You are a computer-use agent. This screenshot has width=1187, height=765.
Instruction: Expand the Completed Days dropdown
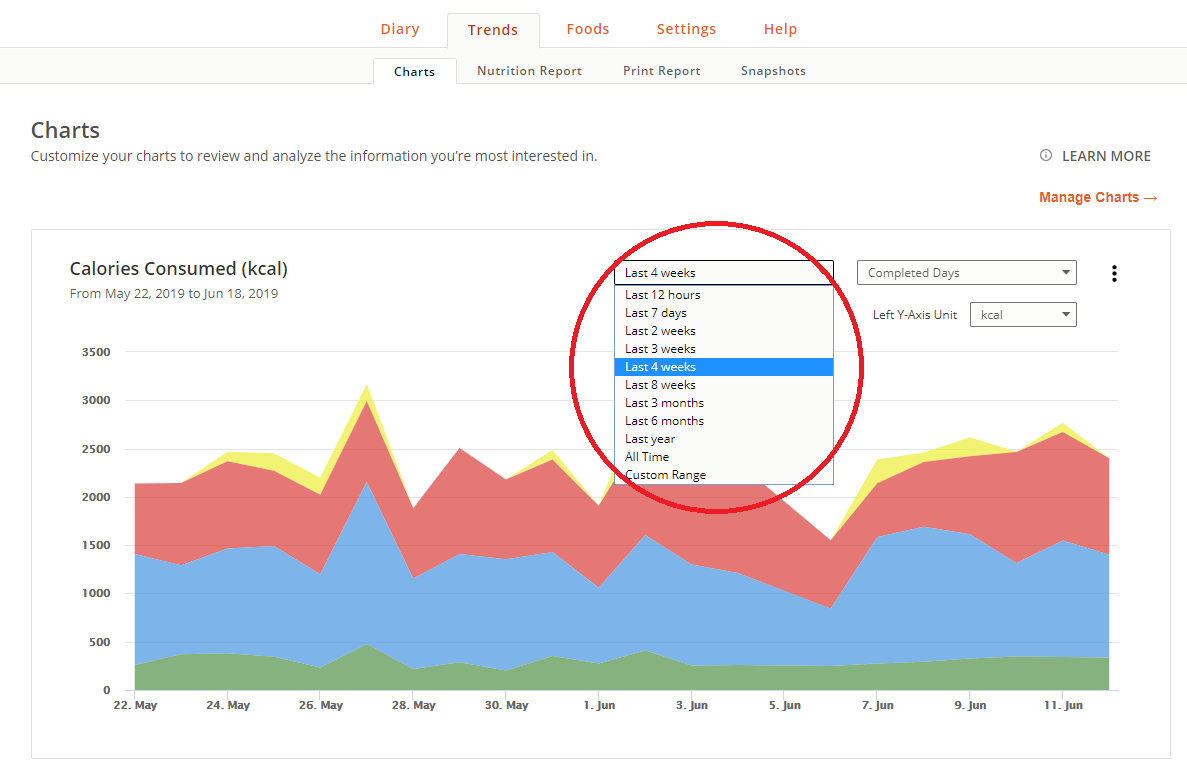tap(966, 272)
